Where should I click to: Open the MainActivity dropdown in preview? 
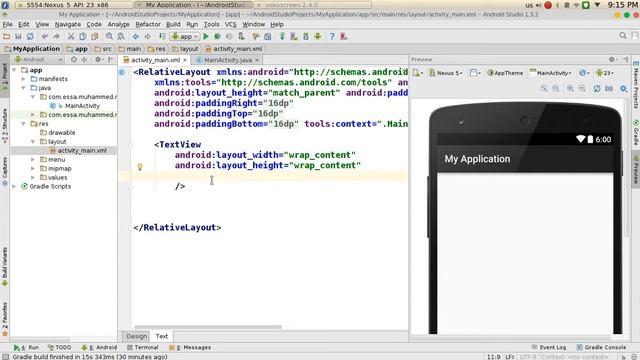tap(551, 73)
